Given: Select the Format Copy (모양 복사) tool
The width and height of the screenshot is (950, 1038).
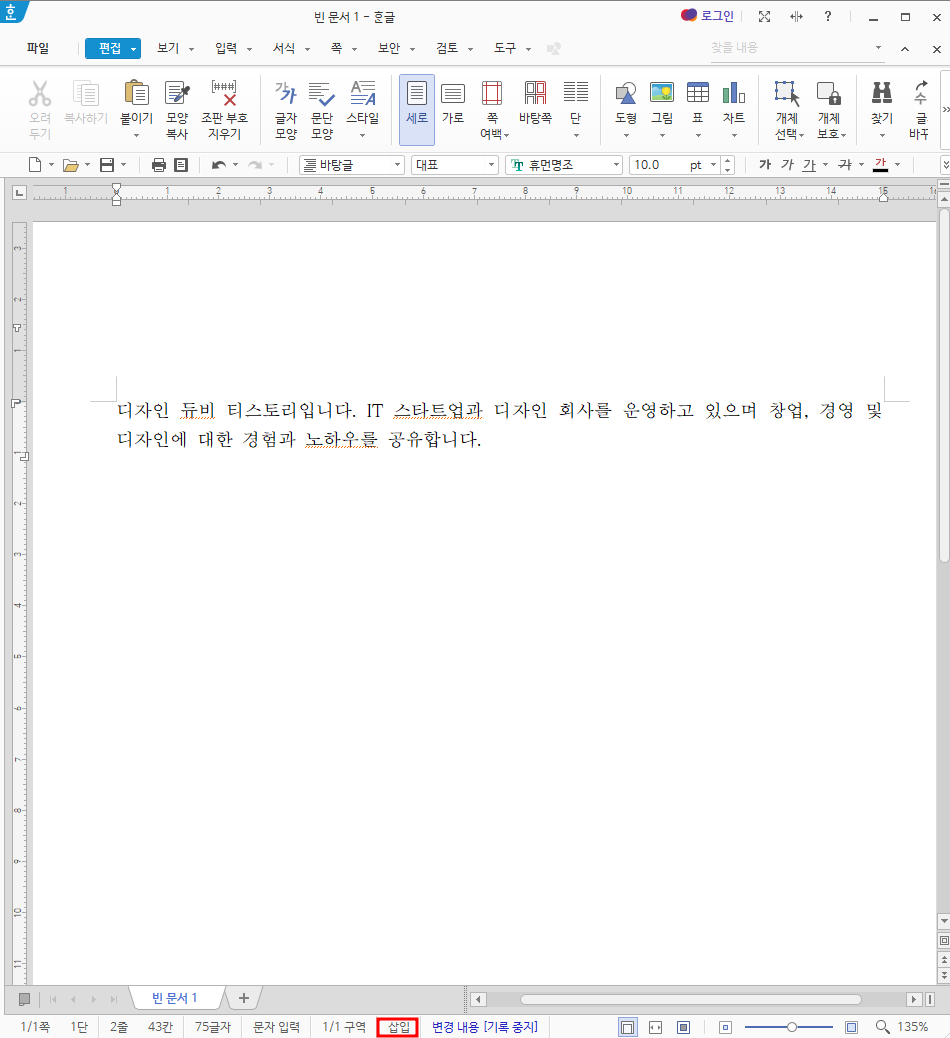Looking at the screenshot, I should 177,109.
